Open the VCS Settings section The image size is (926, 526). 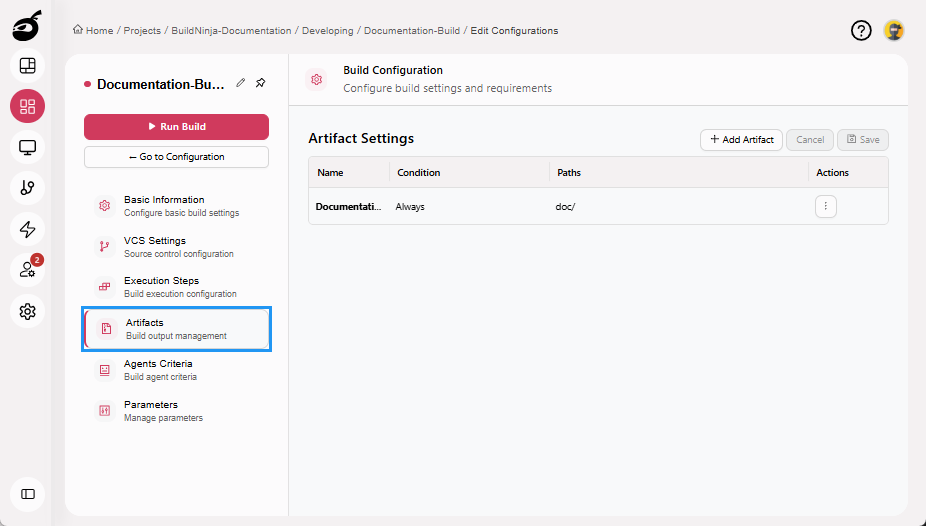[x=155, y=246]
